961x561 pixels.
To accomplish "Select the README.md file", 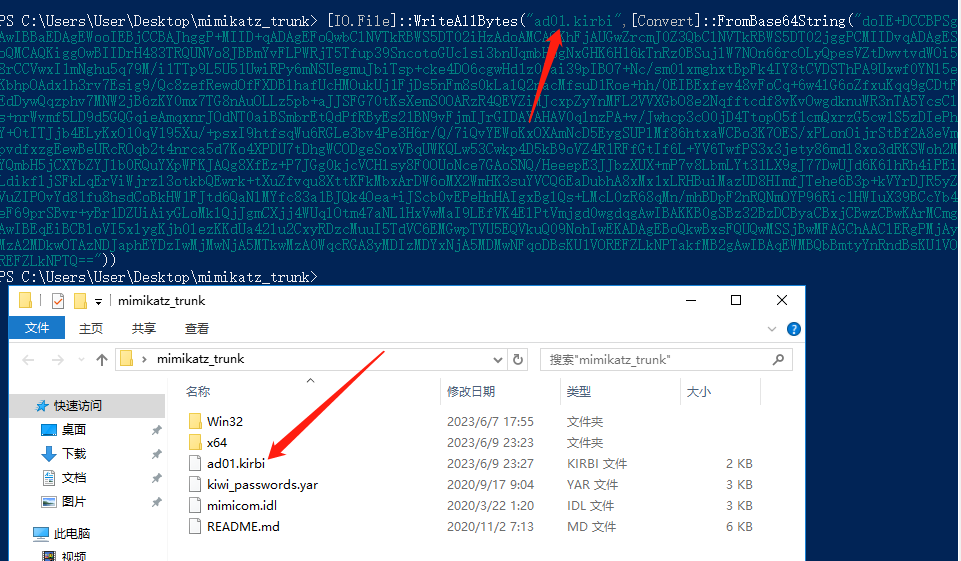I will coord(243,526).
